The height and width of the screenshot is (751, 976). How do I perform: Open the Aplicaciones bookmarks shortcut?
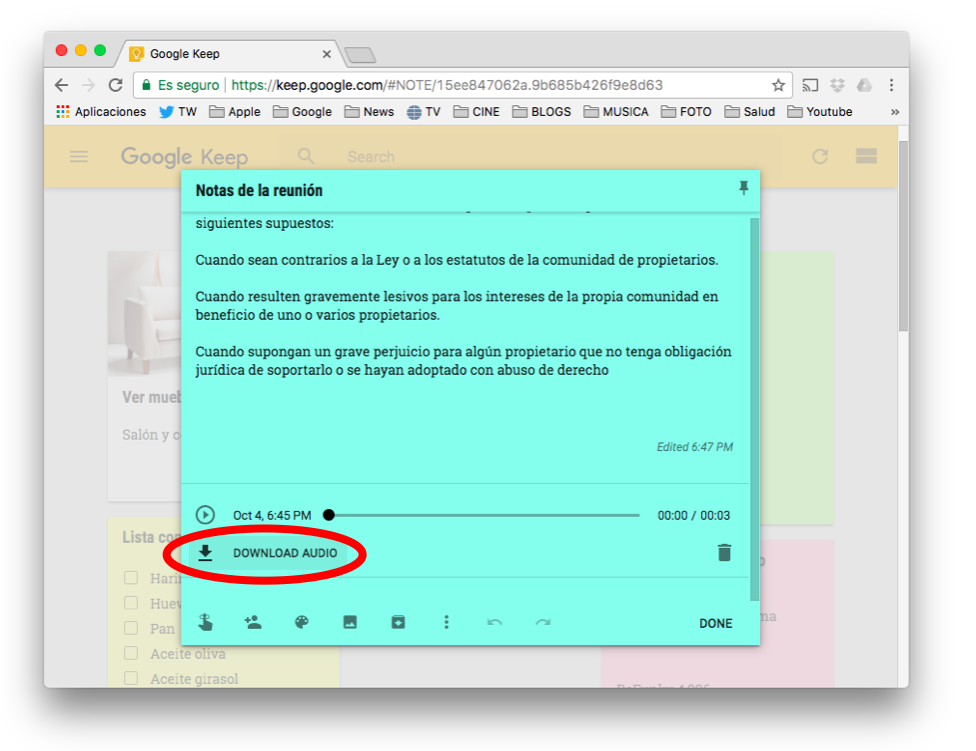(101, 112)
